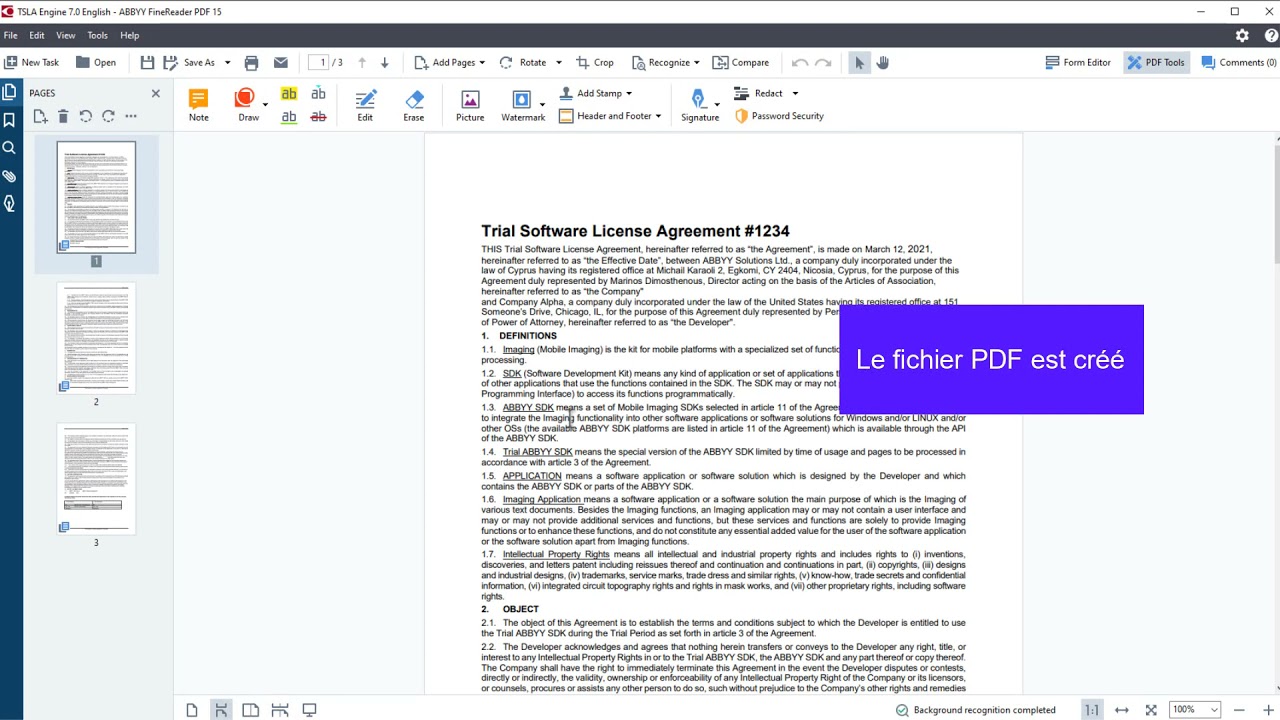1280x720 pixels.
Task: Open the zoom level 100% combo box
Action: (1195, 709)
